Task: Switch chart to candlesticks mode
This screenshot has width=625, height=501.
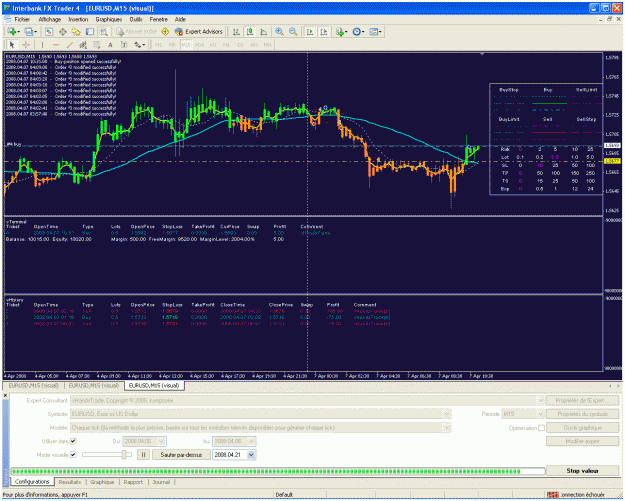Action: 250,32
